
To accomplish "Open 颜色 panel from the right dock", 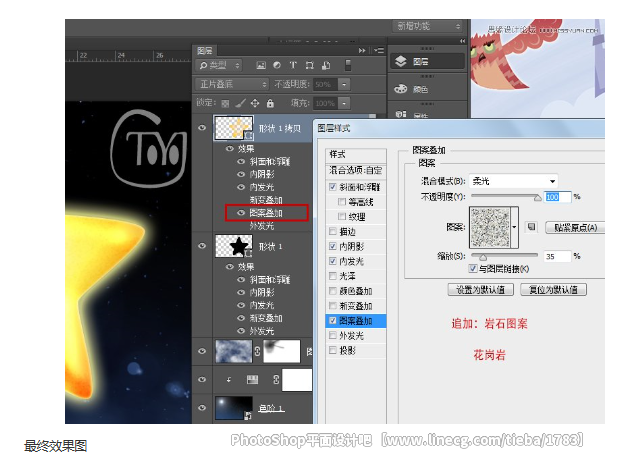I will click(x=427, y=89).
